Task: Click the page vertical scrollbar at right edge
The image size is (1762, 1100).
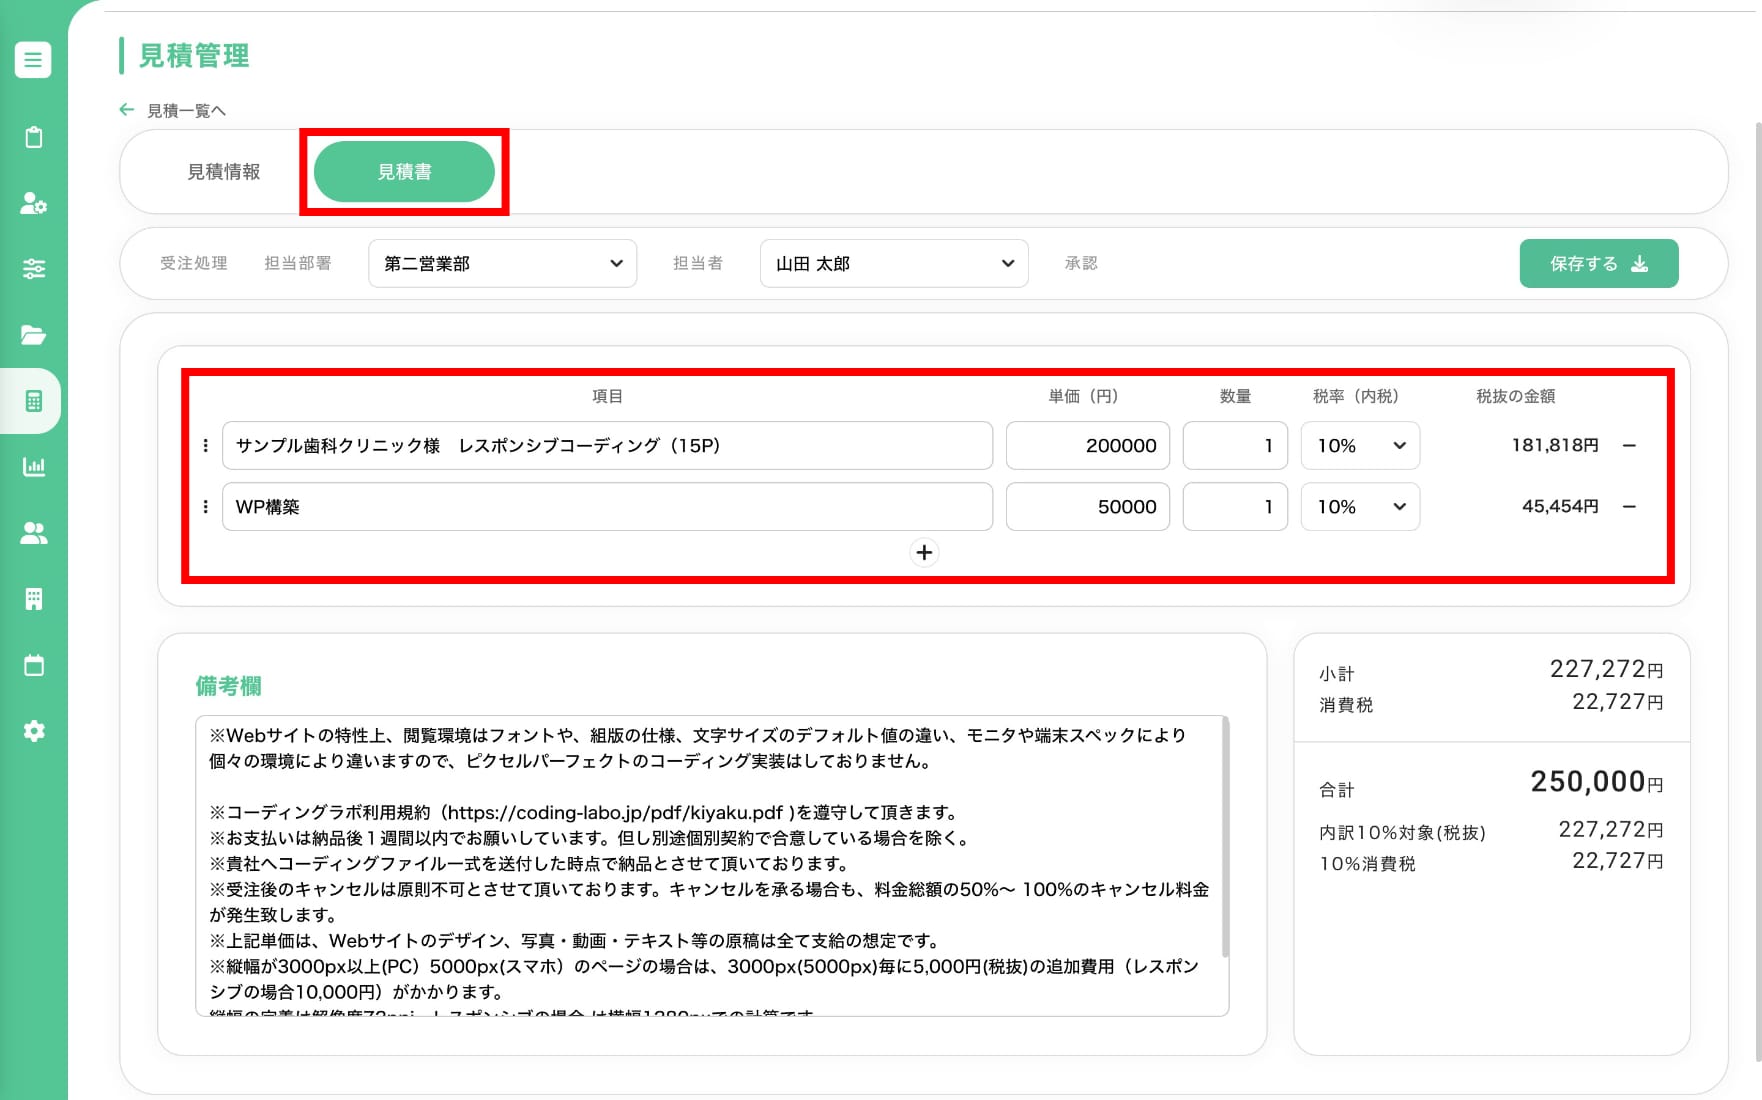Action: (x=1757, y=590)
